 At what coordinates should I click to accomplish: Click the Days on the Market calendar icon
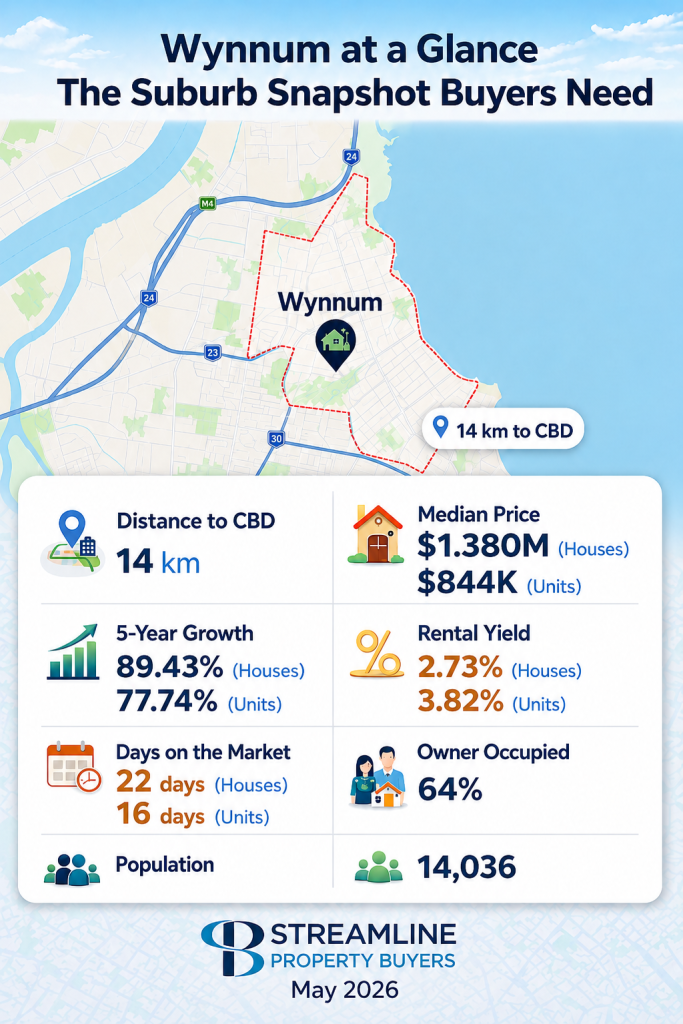pos(74,767)
